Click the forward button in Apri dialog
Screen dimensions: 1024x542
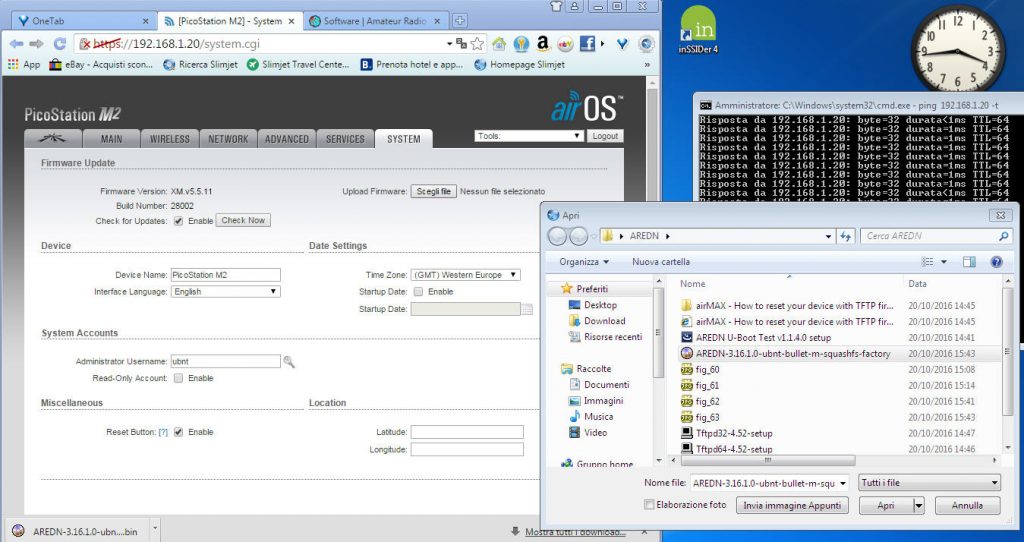579,236
